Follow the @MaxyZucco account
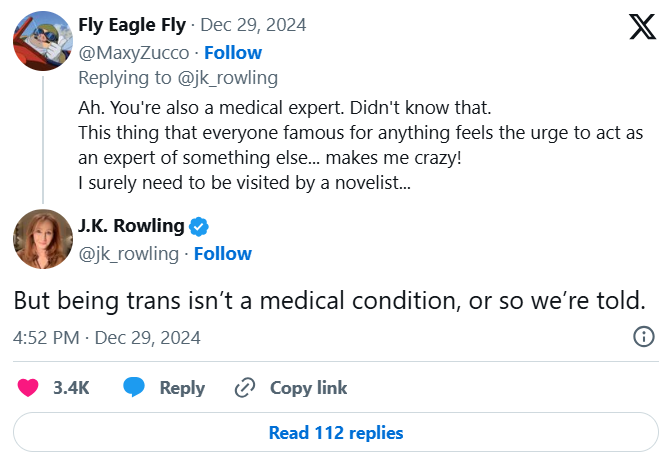This screenshot has width=672, height=464. coord(233,53)
